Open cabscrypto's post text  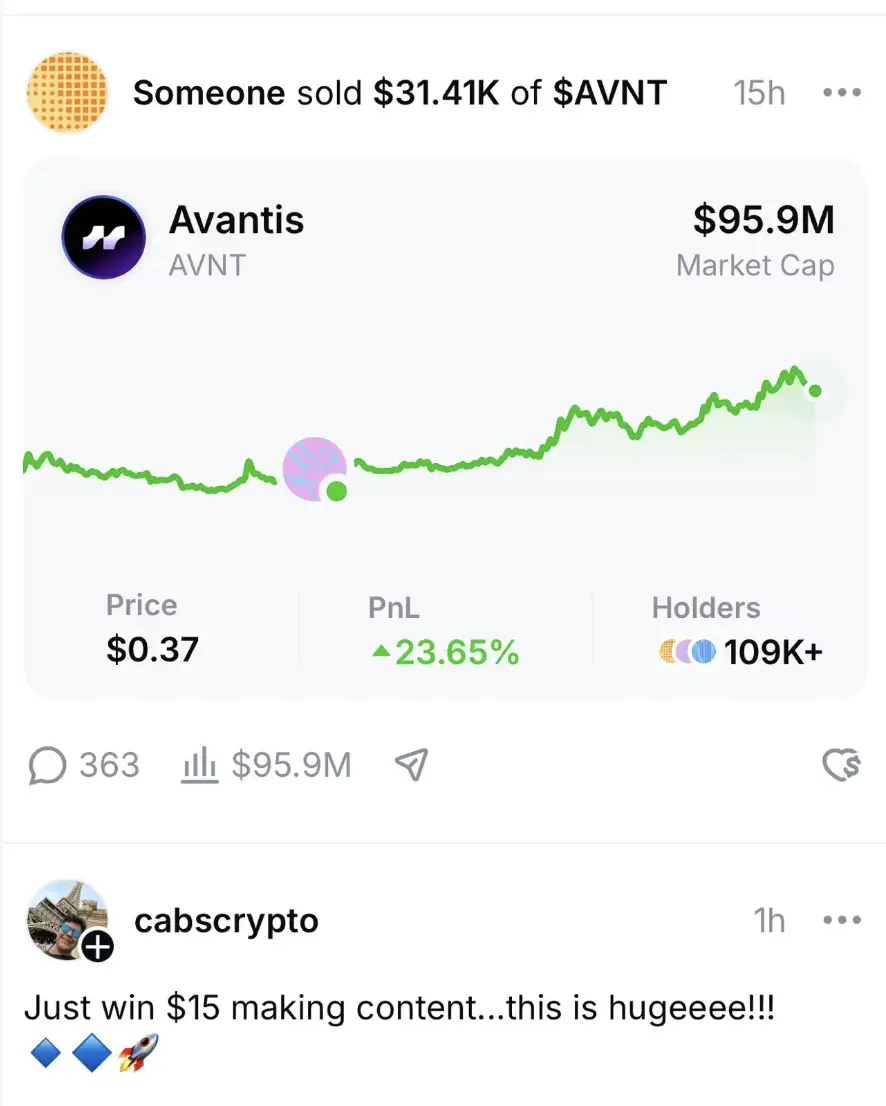pos(400,1007)
